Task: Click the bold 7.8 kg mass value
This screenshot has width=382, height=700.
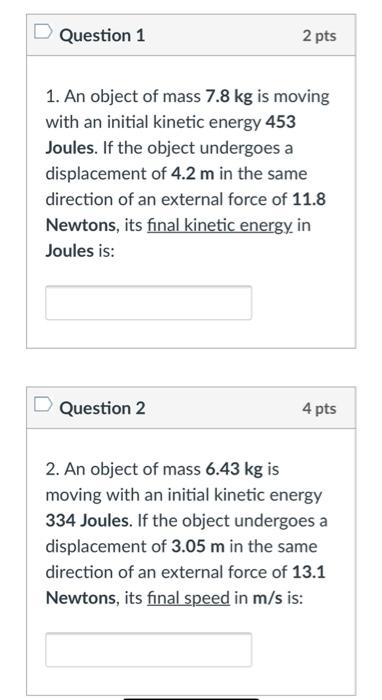Action: coord(229,97)
